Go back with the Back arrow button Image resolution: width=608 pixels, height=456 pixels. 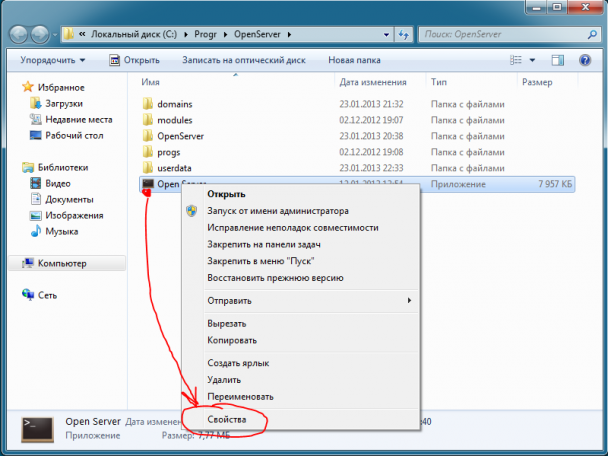[x=18, y=35]
